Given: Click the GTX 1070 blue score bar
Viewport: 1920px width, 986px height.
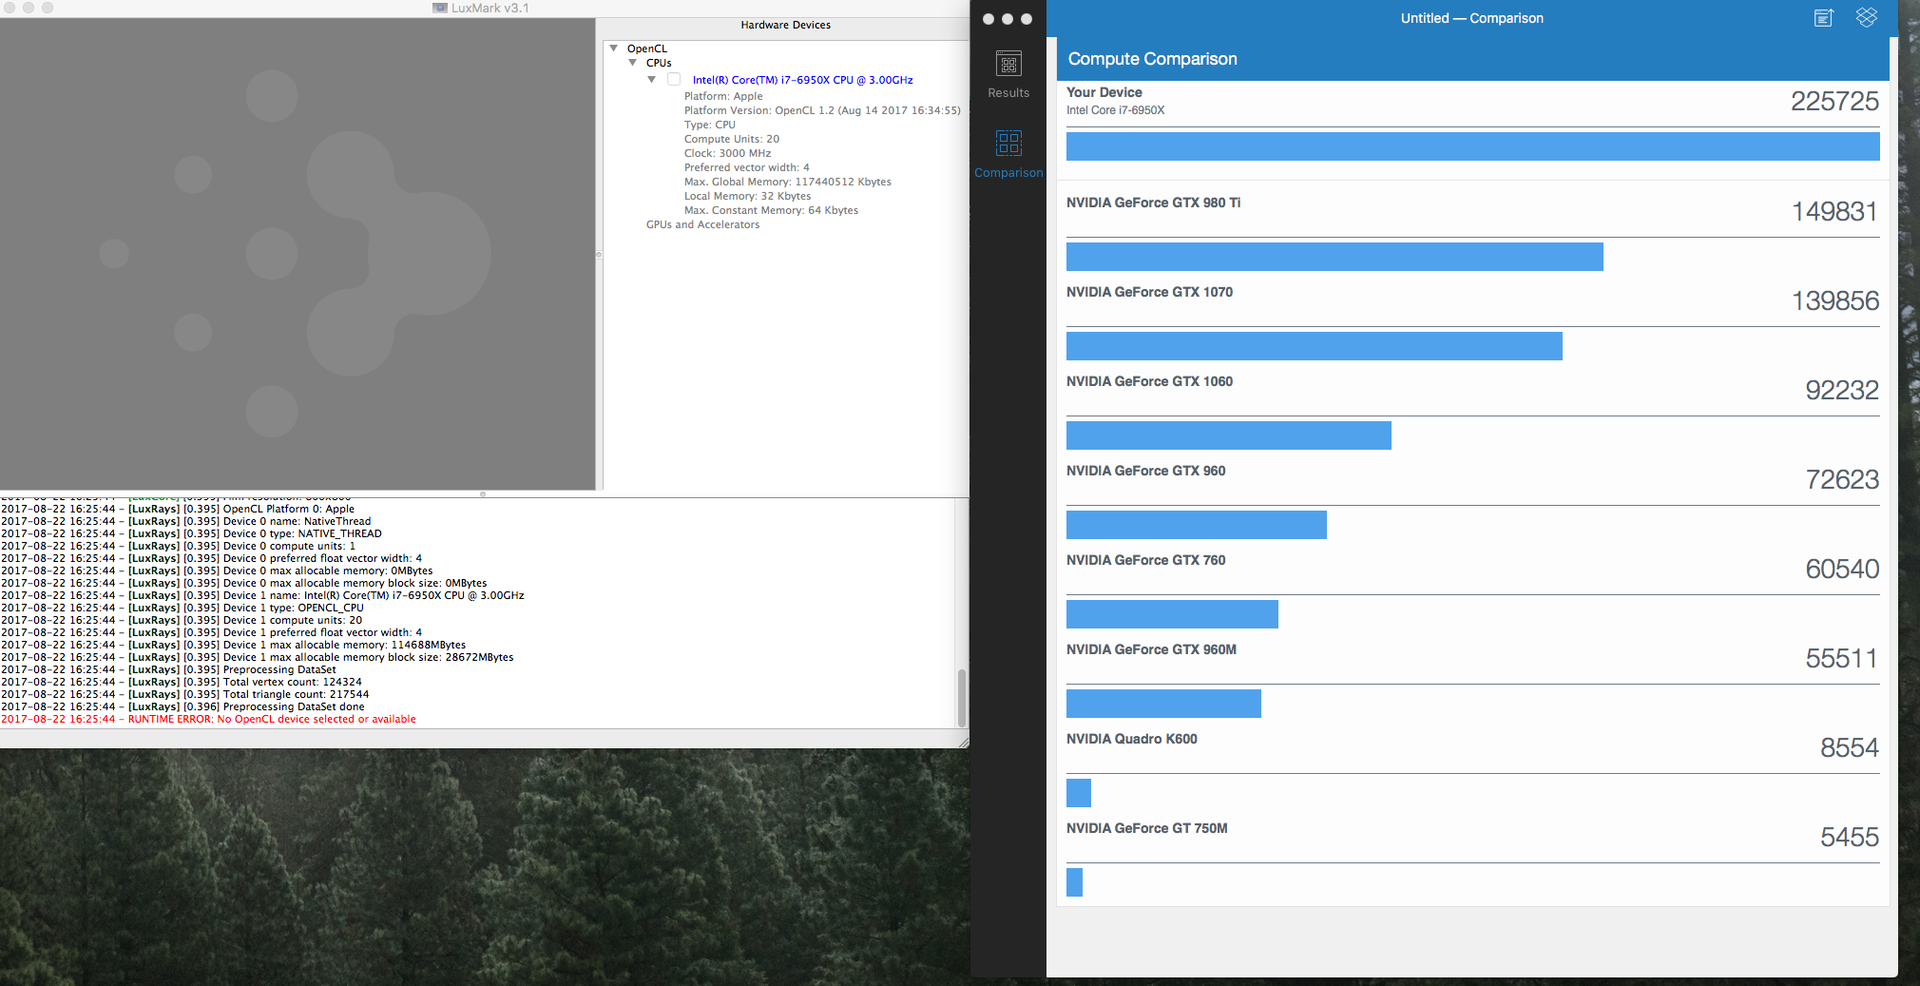Looking at the screenshot, I should tap(1314, 346).
